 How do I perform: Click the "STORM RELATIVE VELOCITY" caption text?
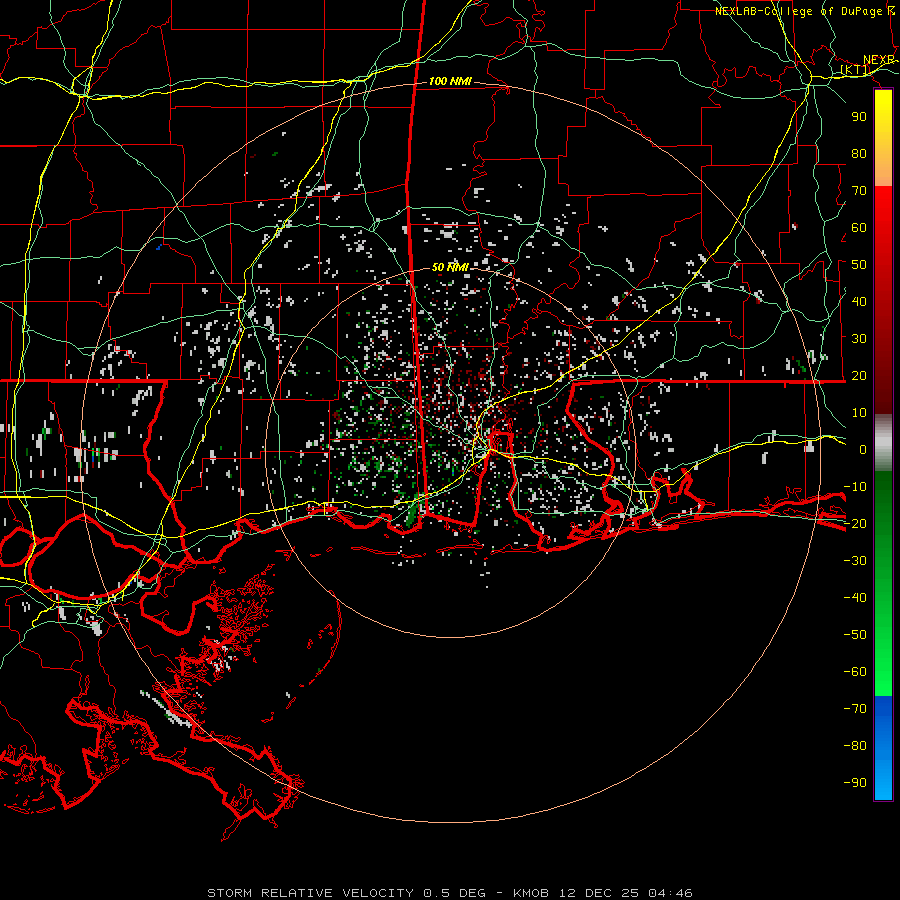310,893
